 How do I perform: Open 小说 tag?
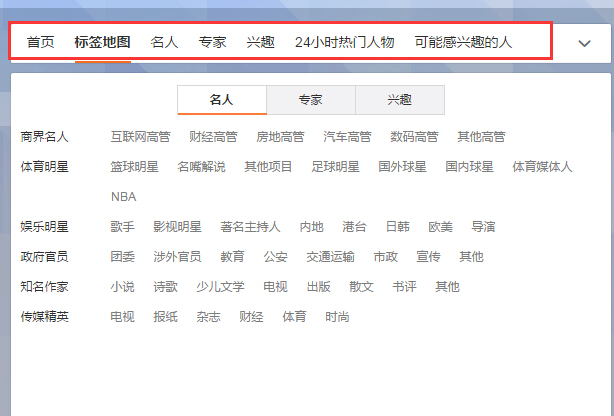click(123, 287)
